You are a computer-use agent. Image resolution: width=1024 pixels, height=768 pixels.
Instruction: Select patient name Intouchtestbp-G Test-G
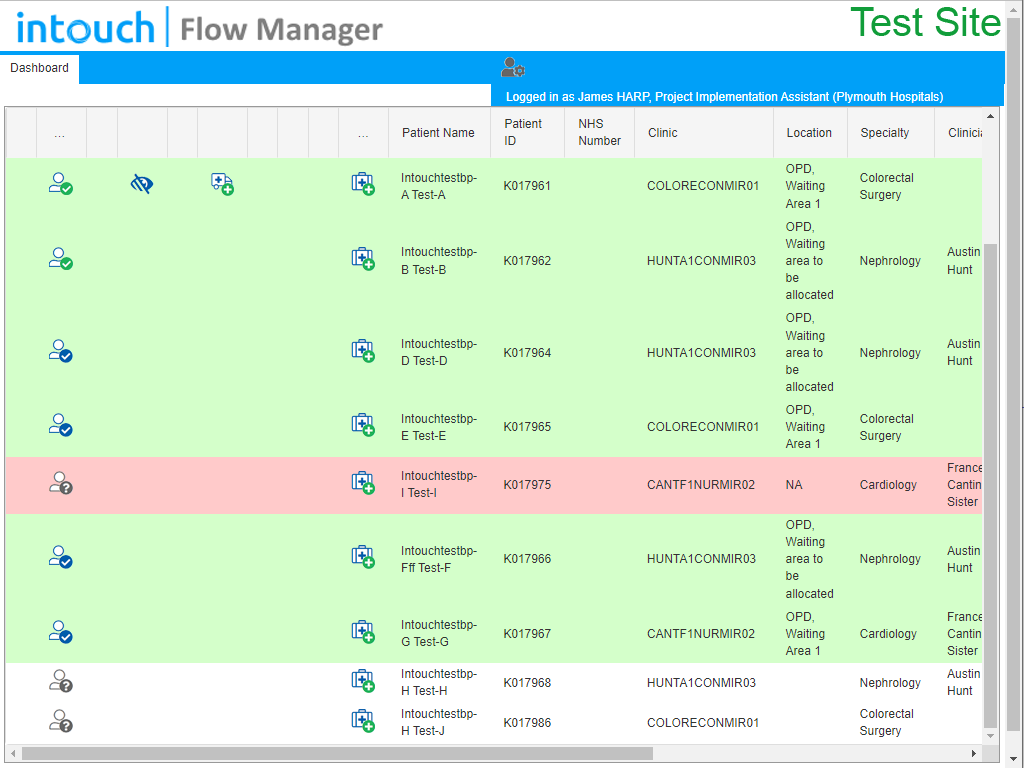(x=439, y=633)
